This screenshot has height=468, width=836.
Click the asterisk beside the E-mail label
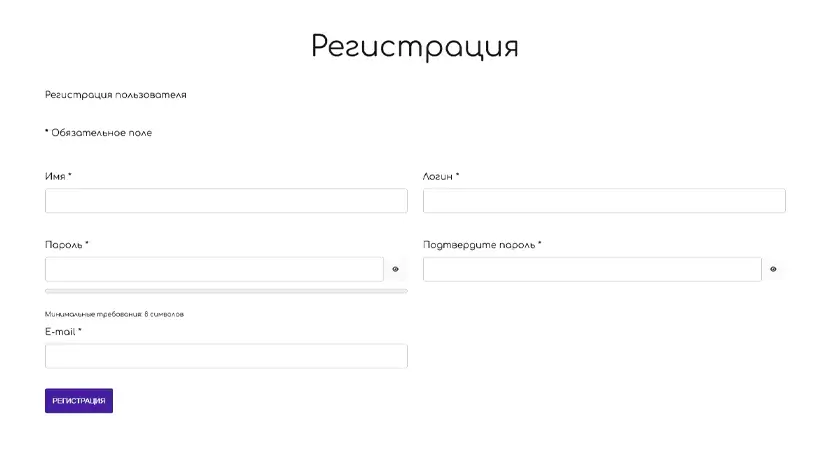click(x=80, y=331)
